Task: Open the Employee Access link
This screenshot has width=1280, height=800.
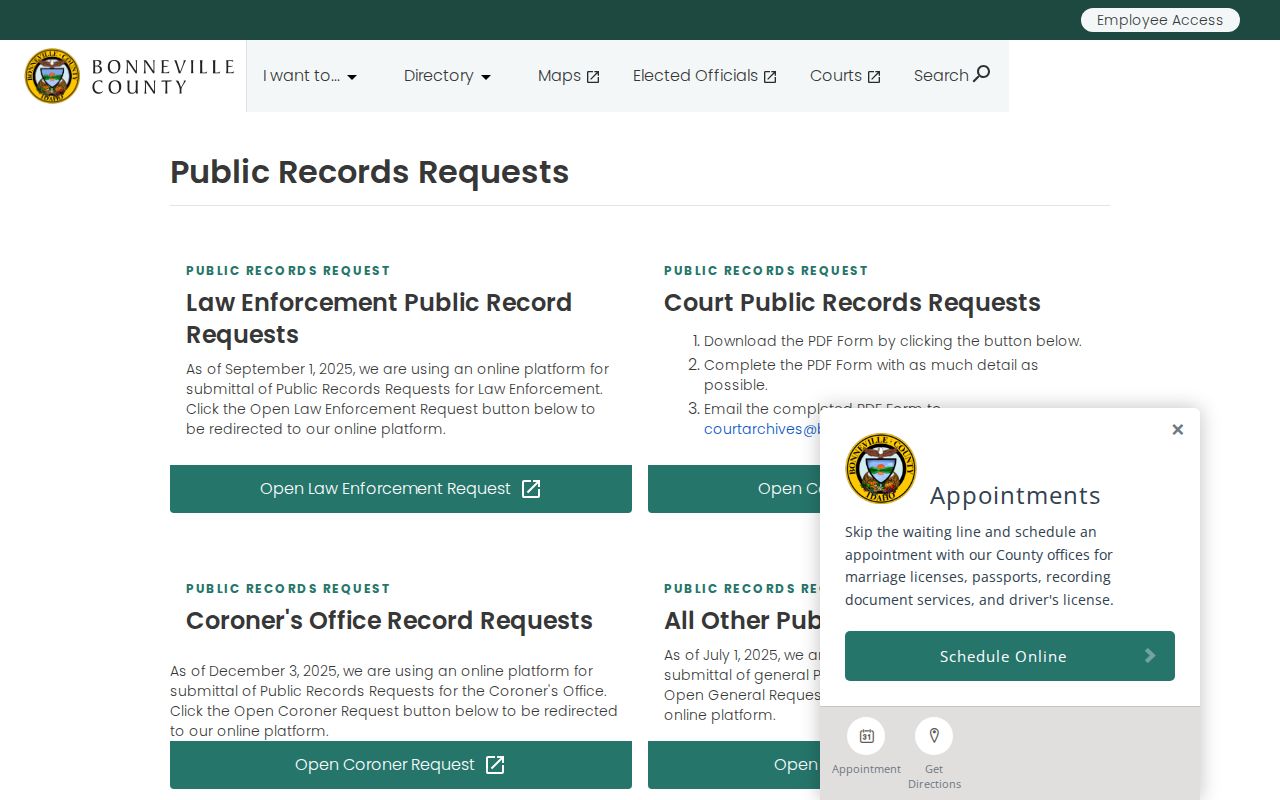Action: [x=1160, y=20]
